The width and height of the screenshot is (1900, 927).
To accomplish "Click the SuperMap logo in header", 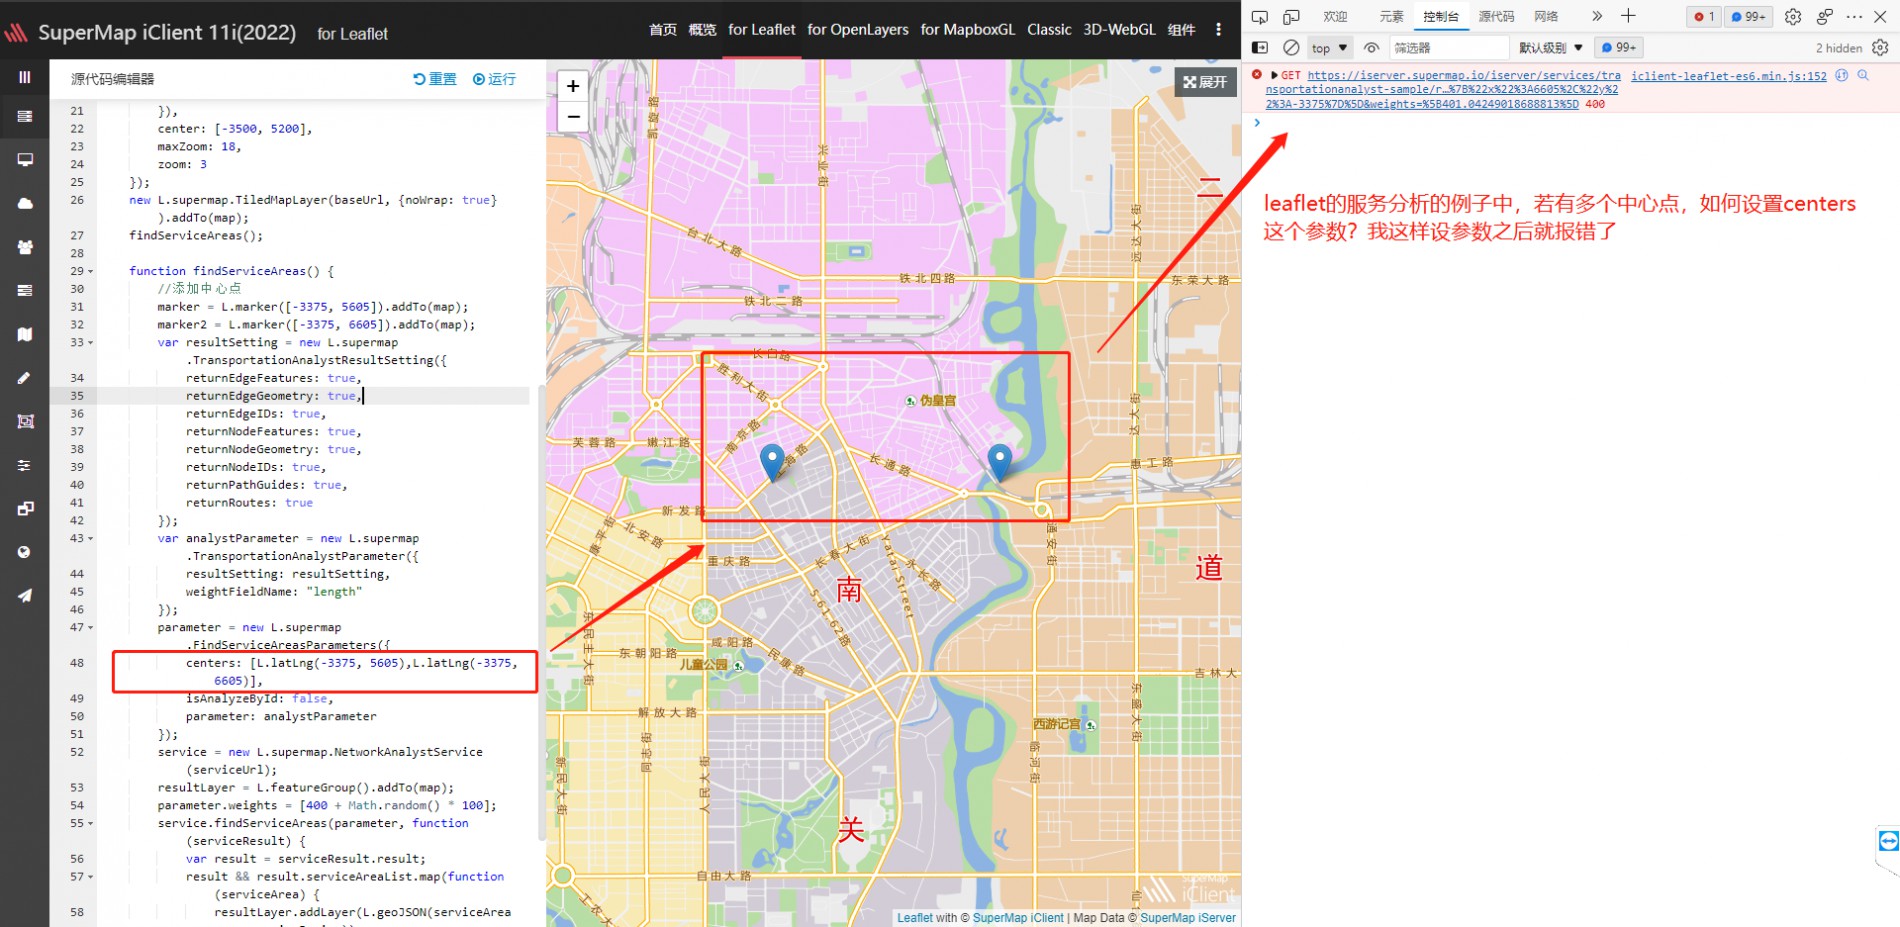I will pyautogui.click(x=16, y=33).
